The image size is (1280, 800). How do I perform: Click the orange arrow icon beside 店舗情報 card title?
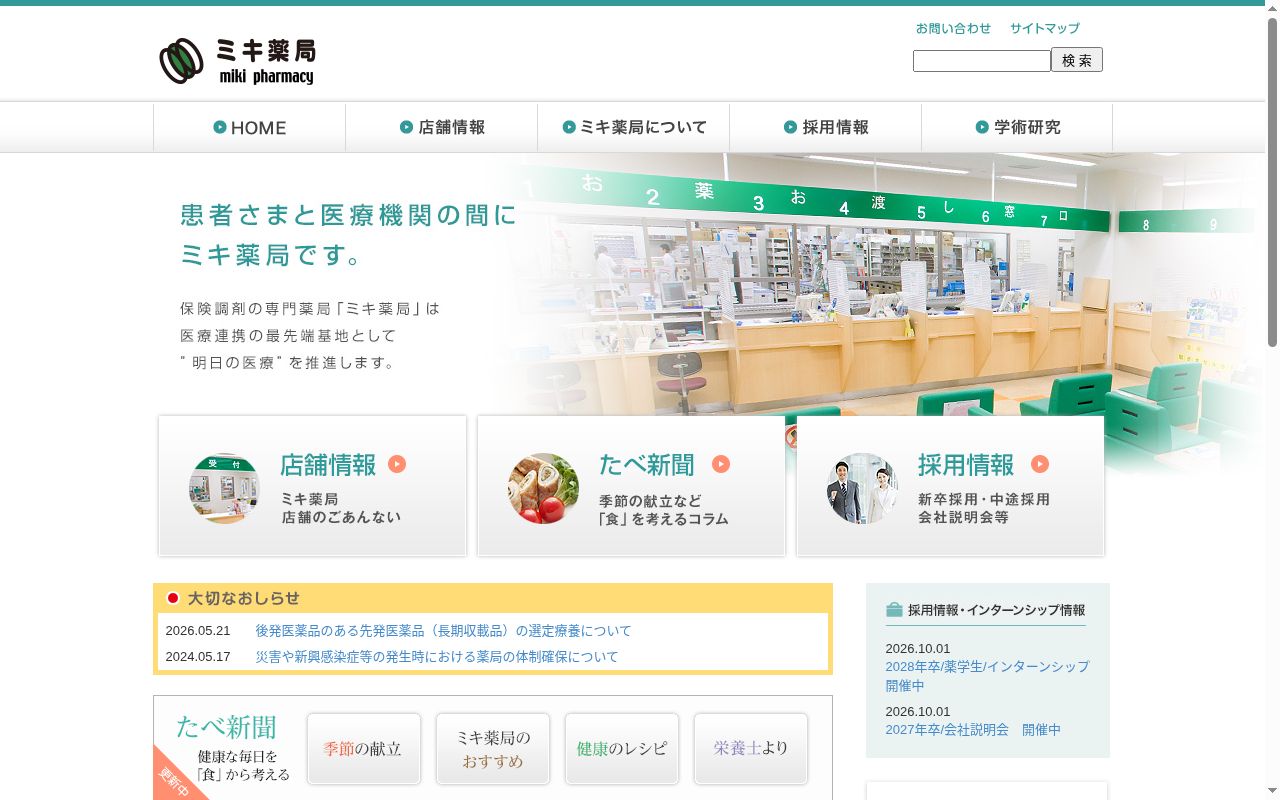click(x=397, y=464)
